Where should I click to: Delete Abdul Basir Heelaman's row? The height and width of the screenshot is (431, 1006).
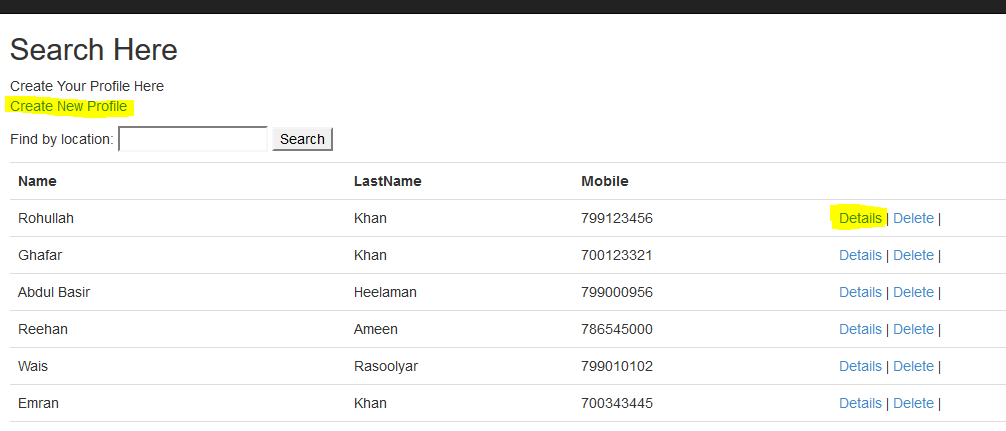pyautogui.click(x=914, y=292)
